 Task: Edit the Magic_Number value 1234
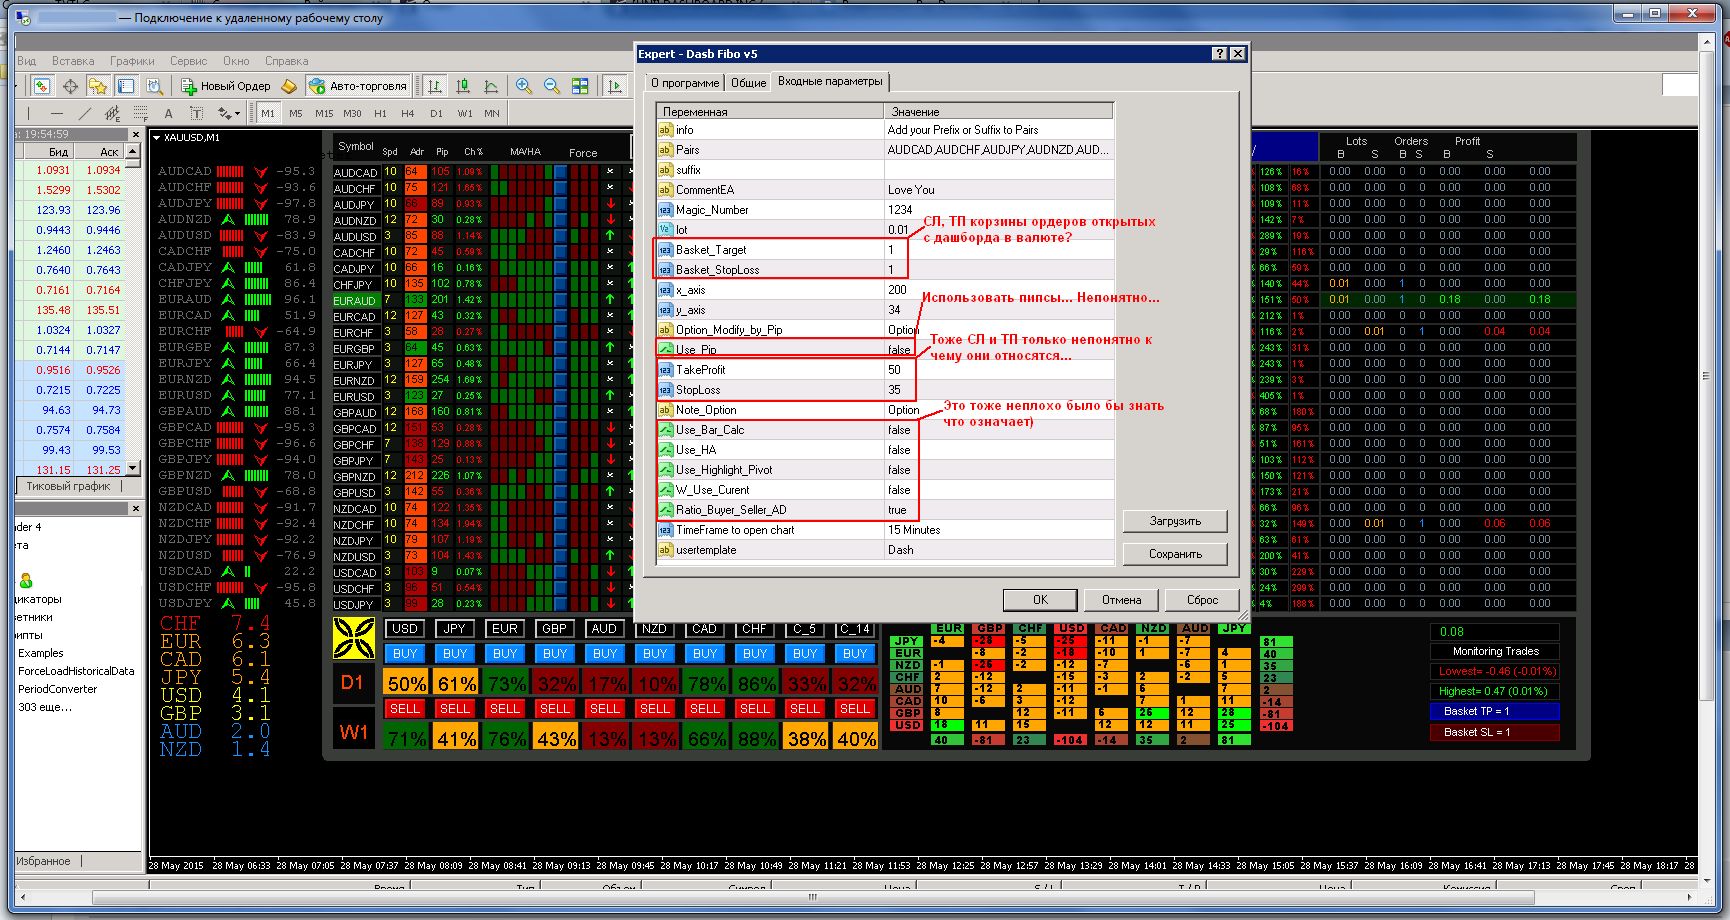coord(998,210)
